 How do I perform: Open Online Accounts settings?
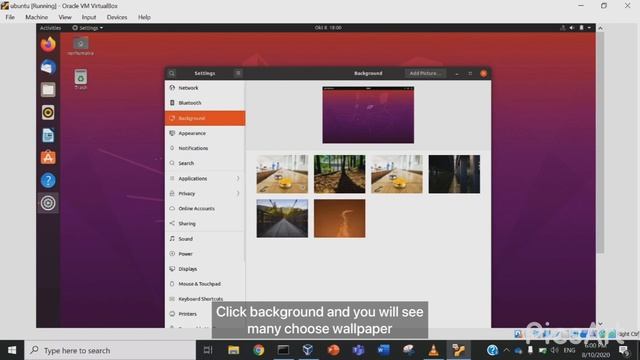[205, 209]
